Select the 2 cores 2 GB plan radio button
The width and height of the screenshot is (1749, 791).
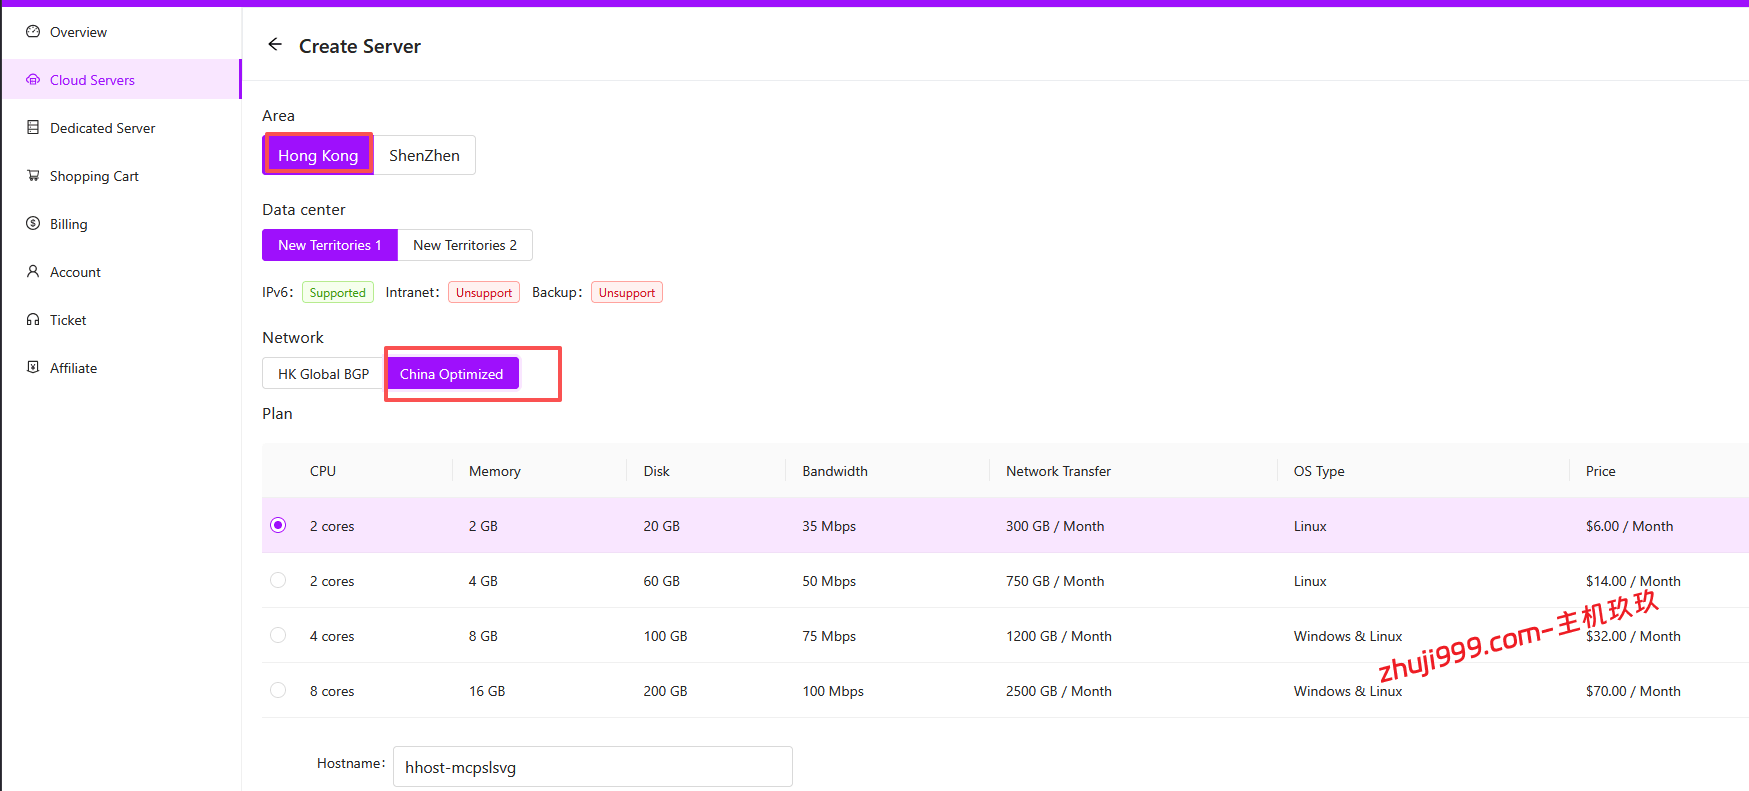coord(278,525)
